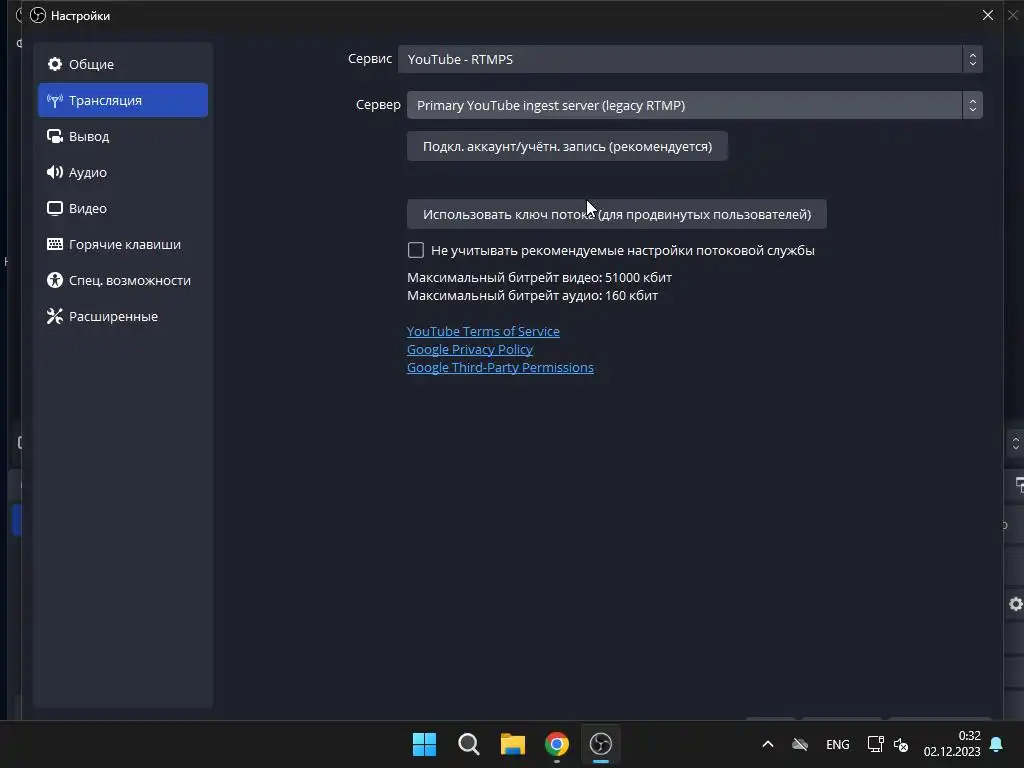Click the up-down arrows in main OBS window

(1016, 443)
